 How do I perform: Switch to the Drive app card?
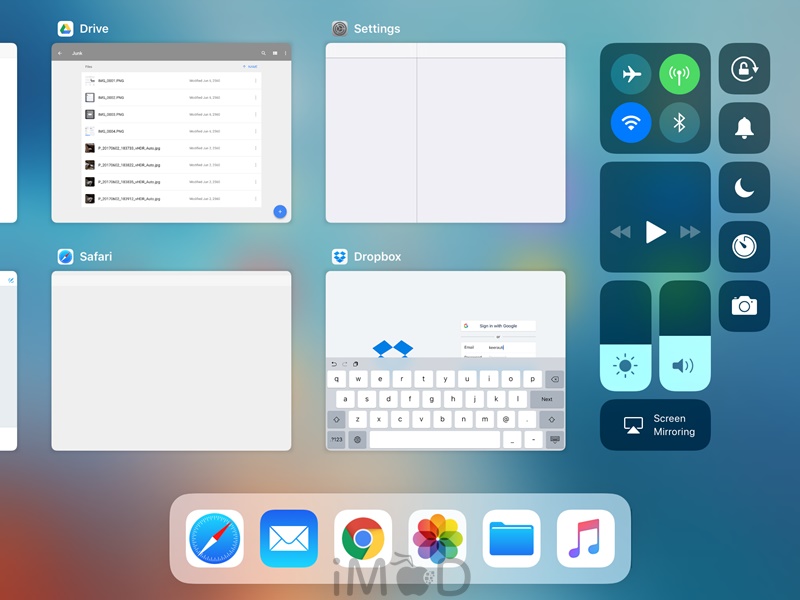171,132
